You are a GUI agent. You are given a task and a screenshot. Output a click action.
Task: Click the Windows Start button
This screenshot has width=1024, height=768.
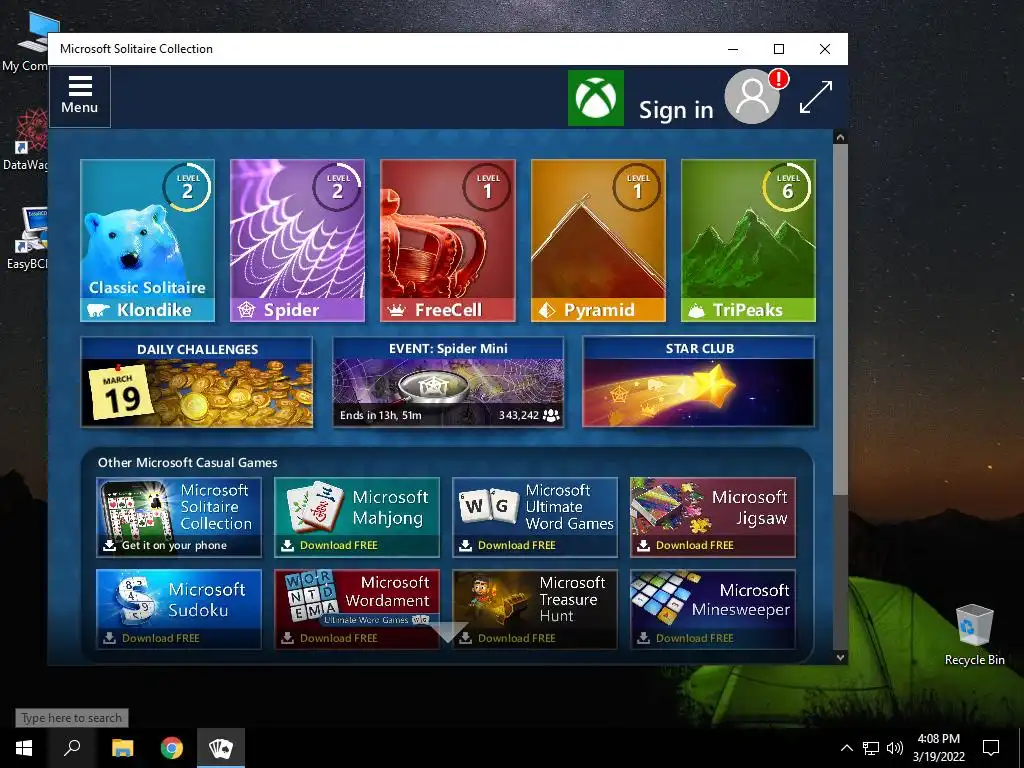click(24, 748)
